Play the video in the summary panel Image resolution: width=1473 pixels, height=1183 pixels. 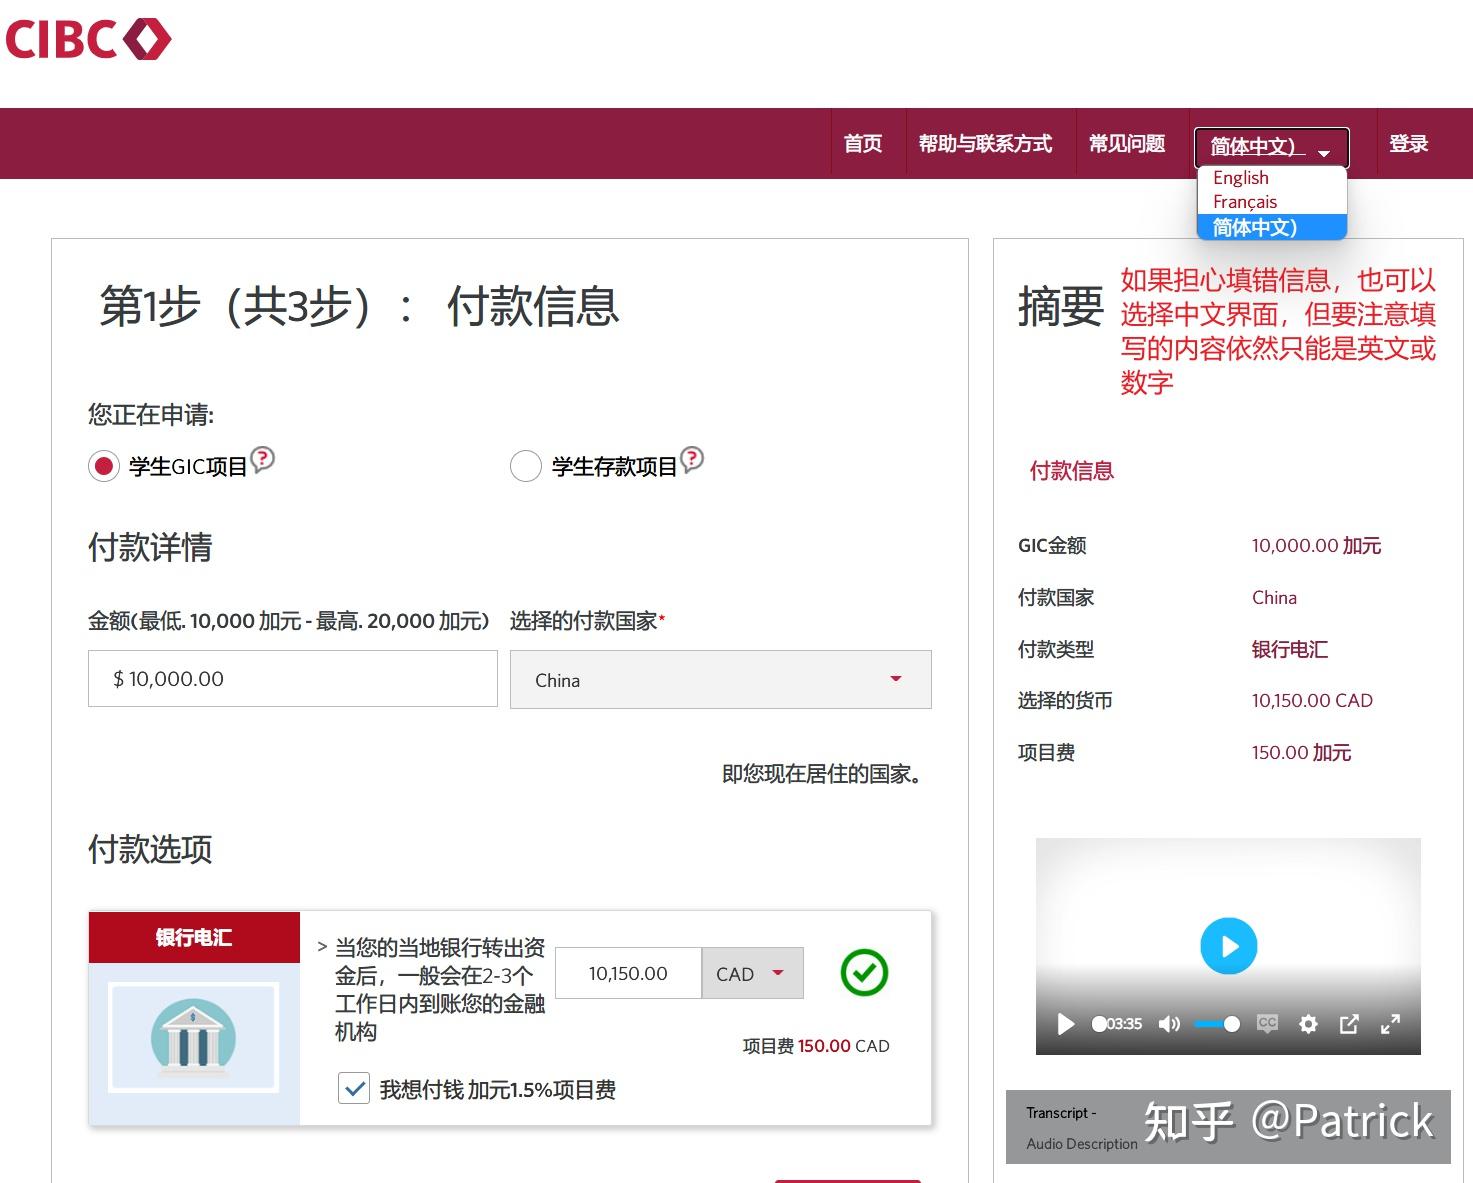coord(1228,945)
